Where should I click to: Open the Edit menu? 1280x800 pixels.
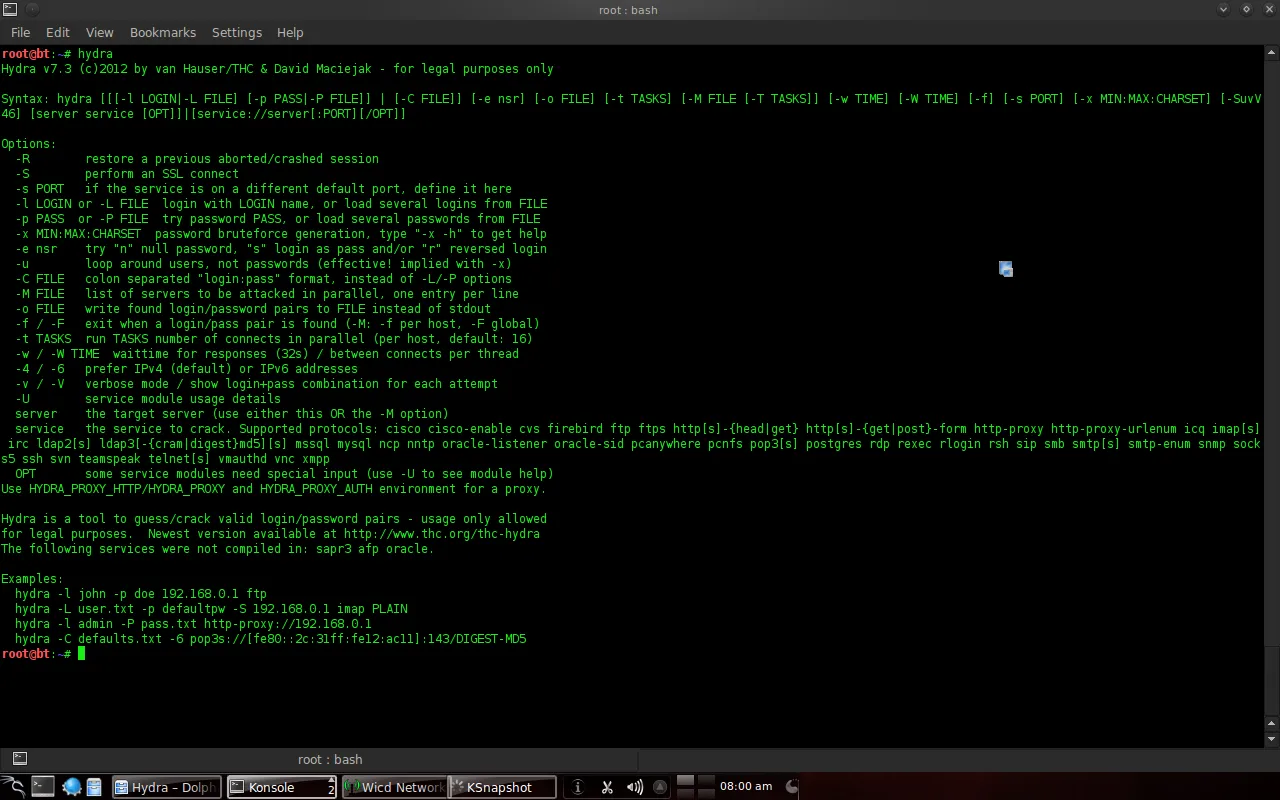tap(58, 32)
